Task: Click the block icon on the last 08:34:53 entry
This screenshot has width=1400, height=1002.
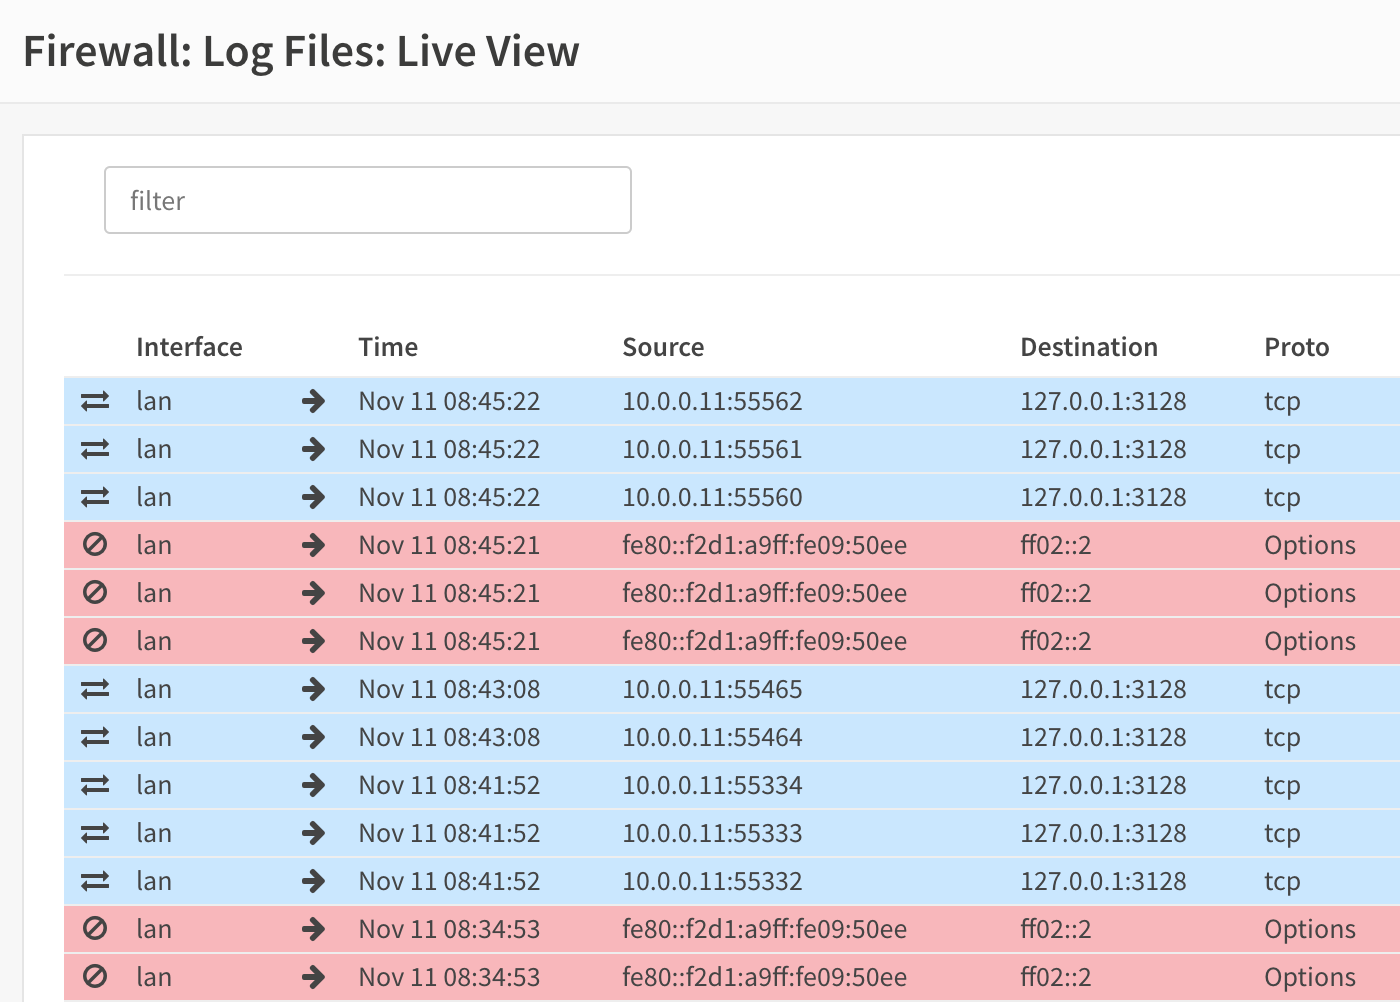Action: [96, 977]
